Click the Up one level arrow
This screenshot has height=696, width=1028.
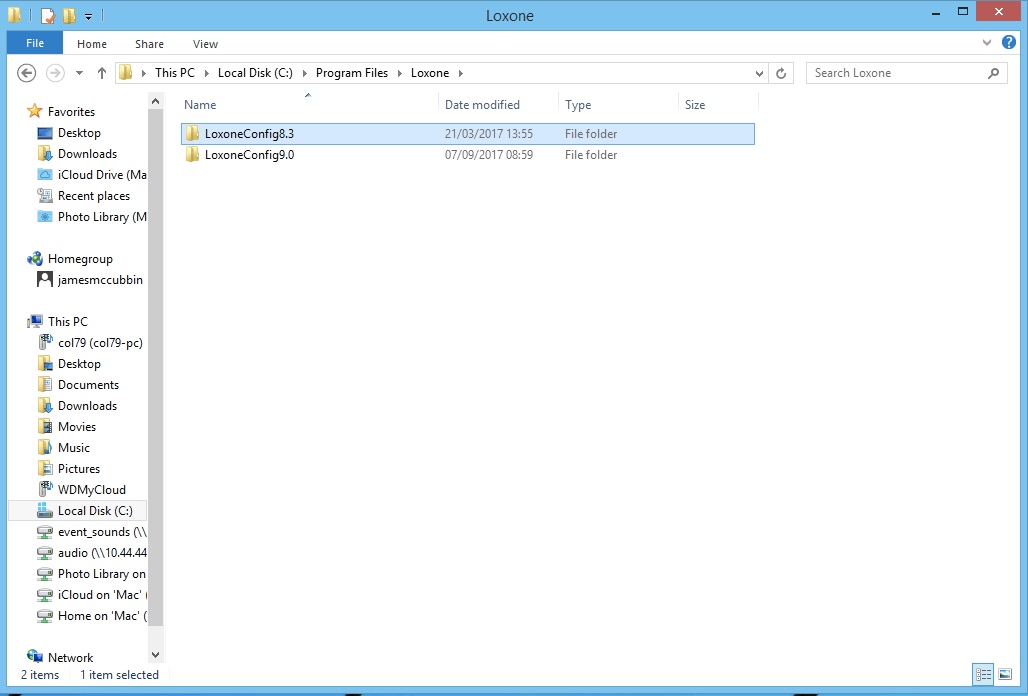tap(102, 73)
